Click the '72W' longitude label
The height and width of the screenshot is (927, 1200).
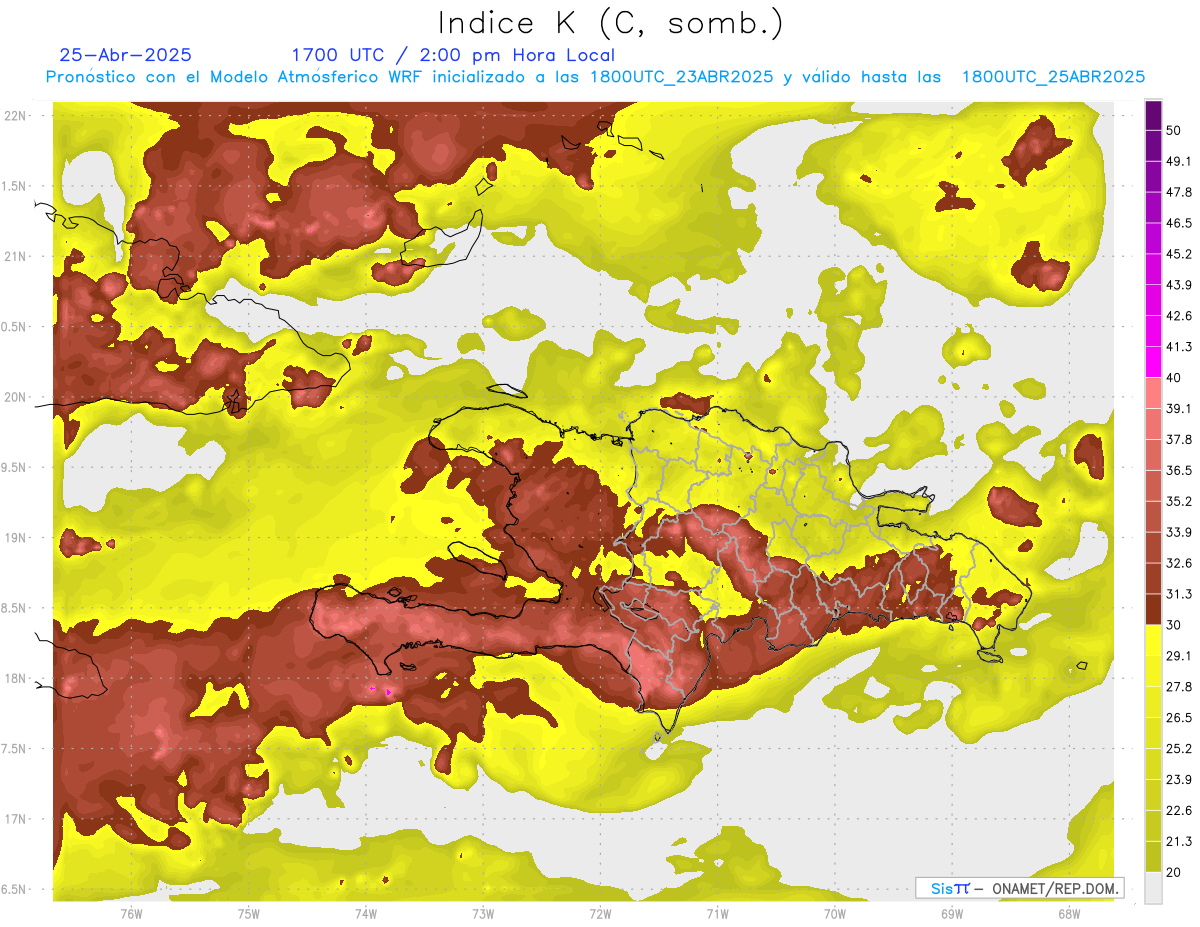(600, 914)
